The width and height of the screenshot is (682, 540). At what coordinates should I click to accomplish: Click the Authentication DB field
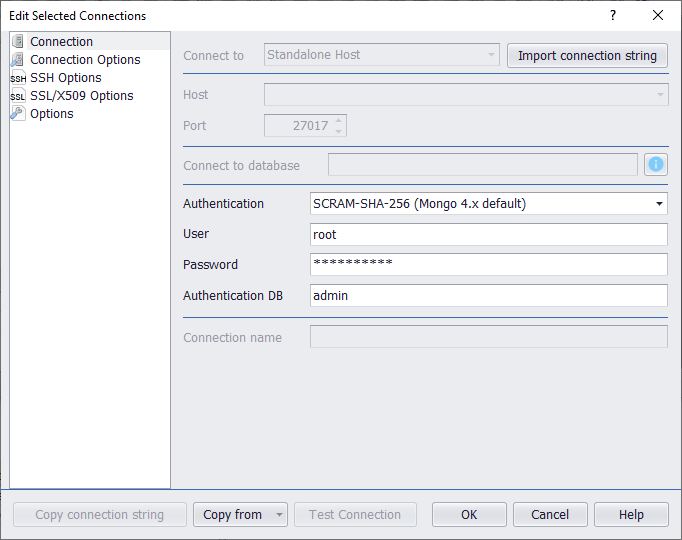pos(489,296)
